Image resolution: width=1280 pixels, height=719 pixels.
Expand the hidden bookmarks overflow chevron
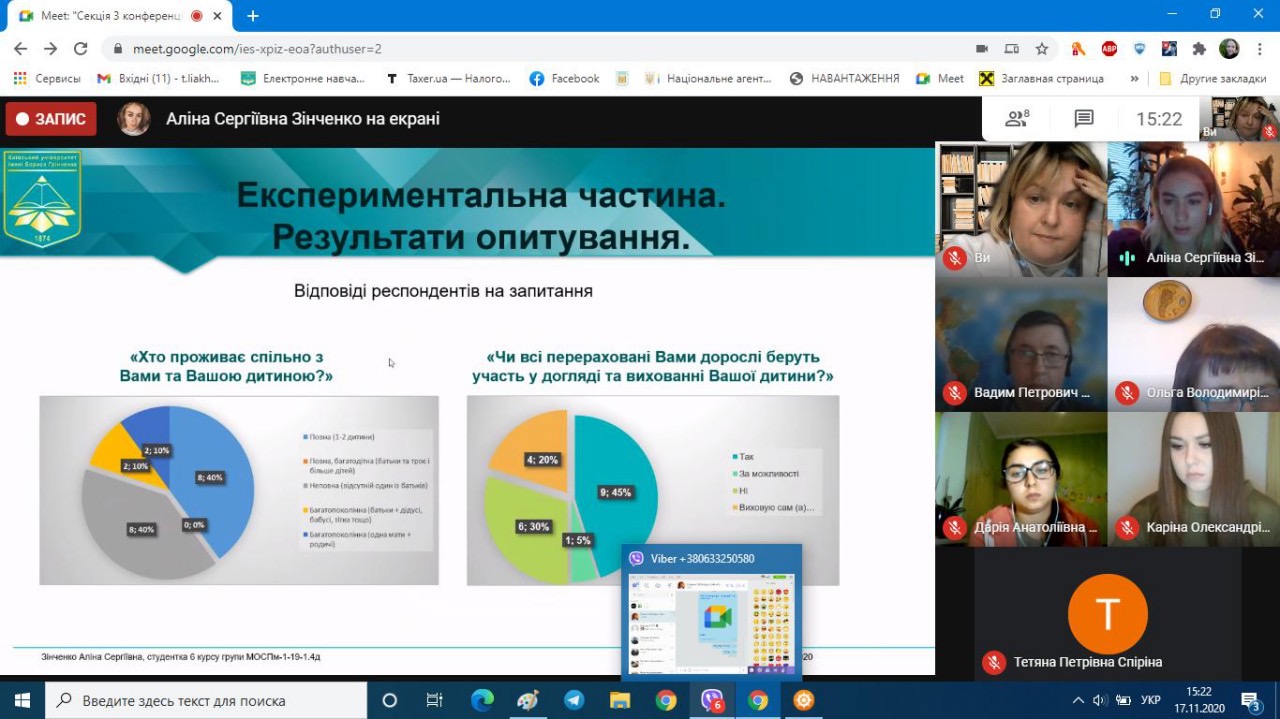[1134, 78]
